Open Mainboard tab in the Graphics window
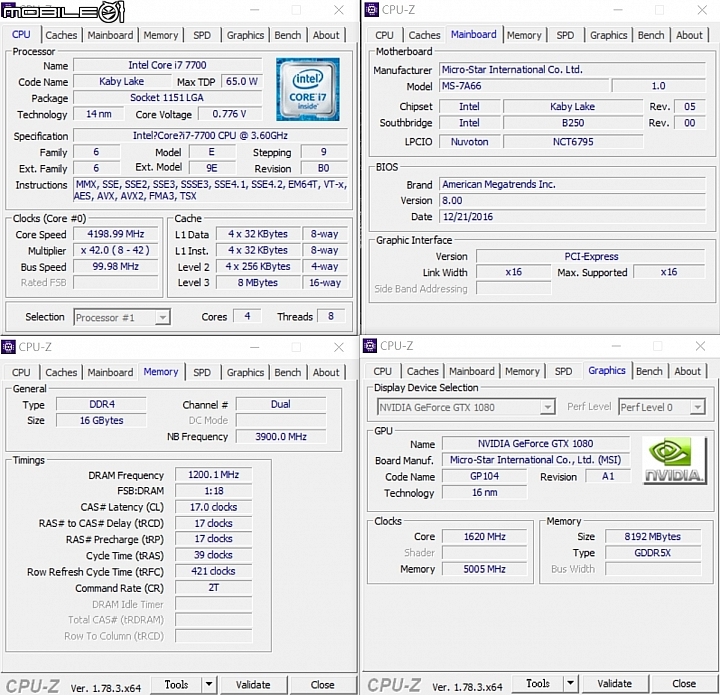Screen dimensions: 720x695 [472, 371]
